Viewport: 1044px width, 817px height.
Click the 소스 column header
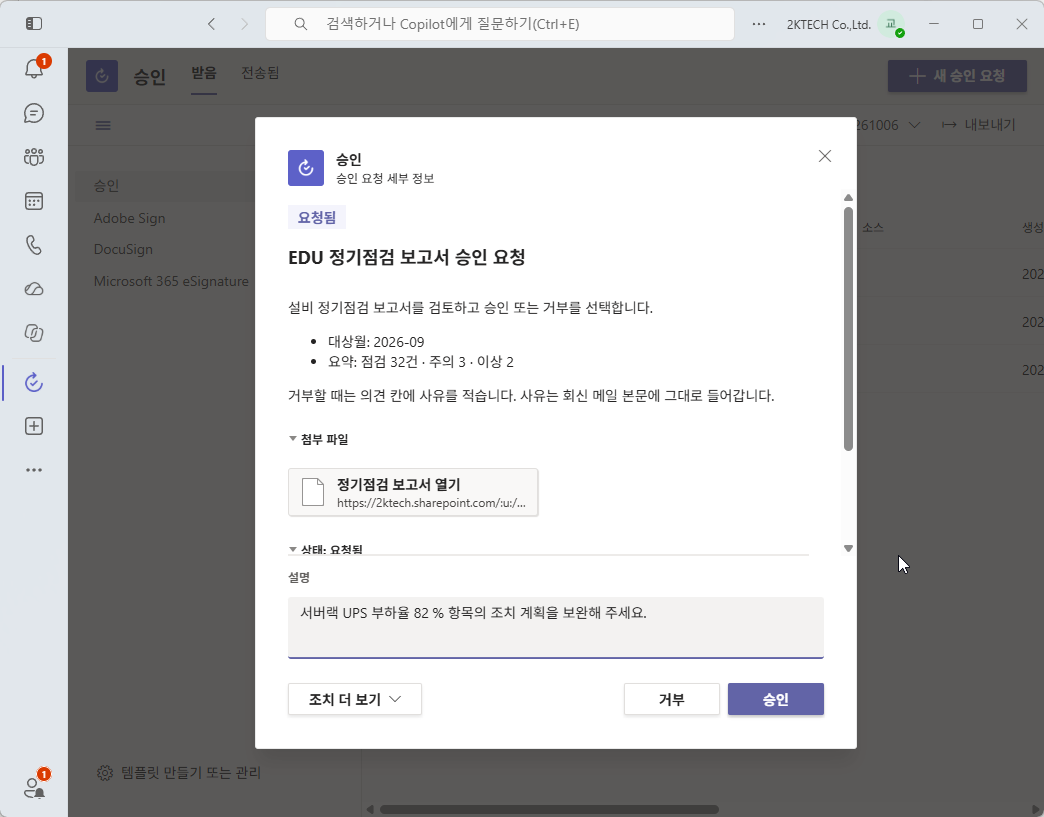click(x=873, y=228)
